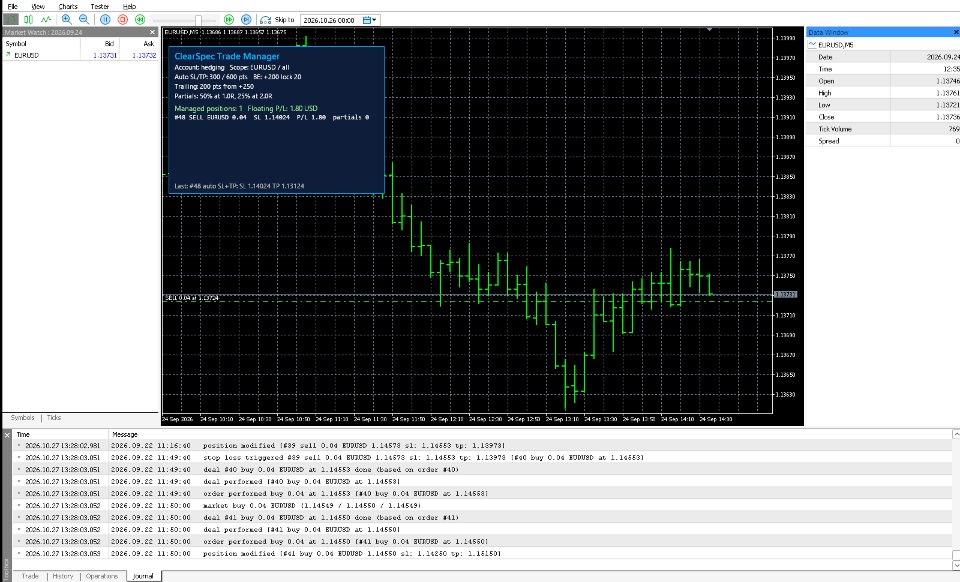This screenshot has width=960, height=582.
Task: Open the Skip to date calendar dropdown
Action: 370,20
